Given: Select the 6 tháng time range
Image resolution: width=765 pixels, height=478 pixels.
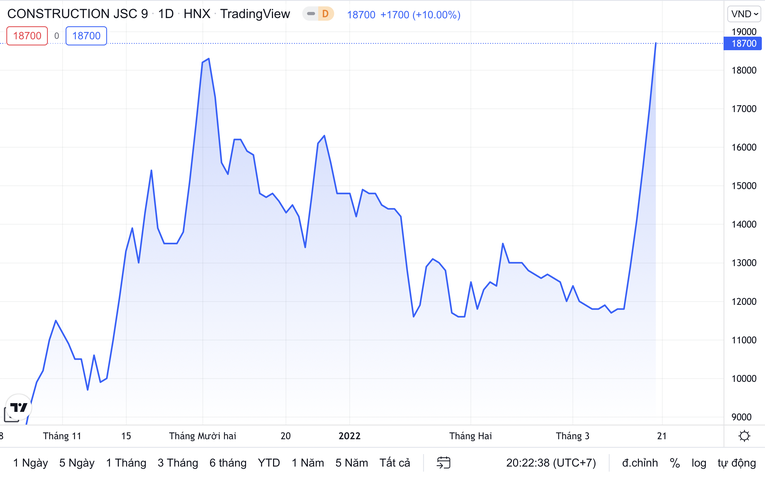Looking at the screenshot, I should [x=228, y=463].
